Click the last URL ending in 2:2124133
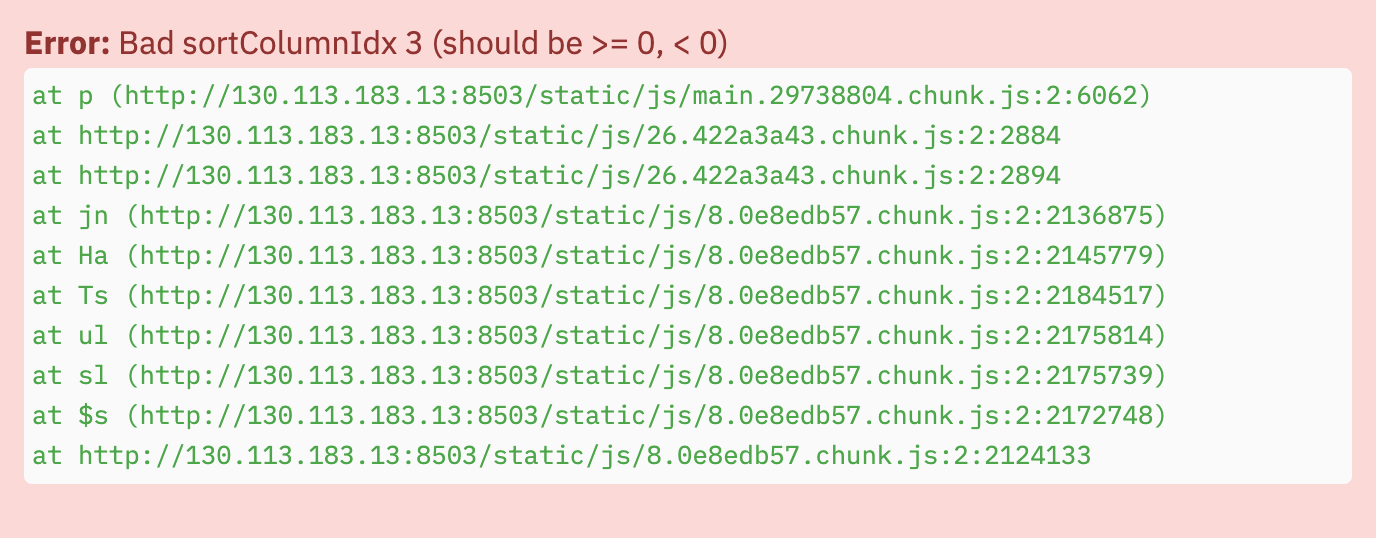Viewport: 1376px width, 538px height. point(584,457)
